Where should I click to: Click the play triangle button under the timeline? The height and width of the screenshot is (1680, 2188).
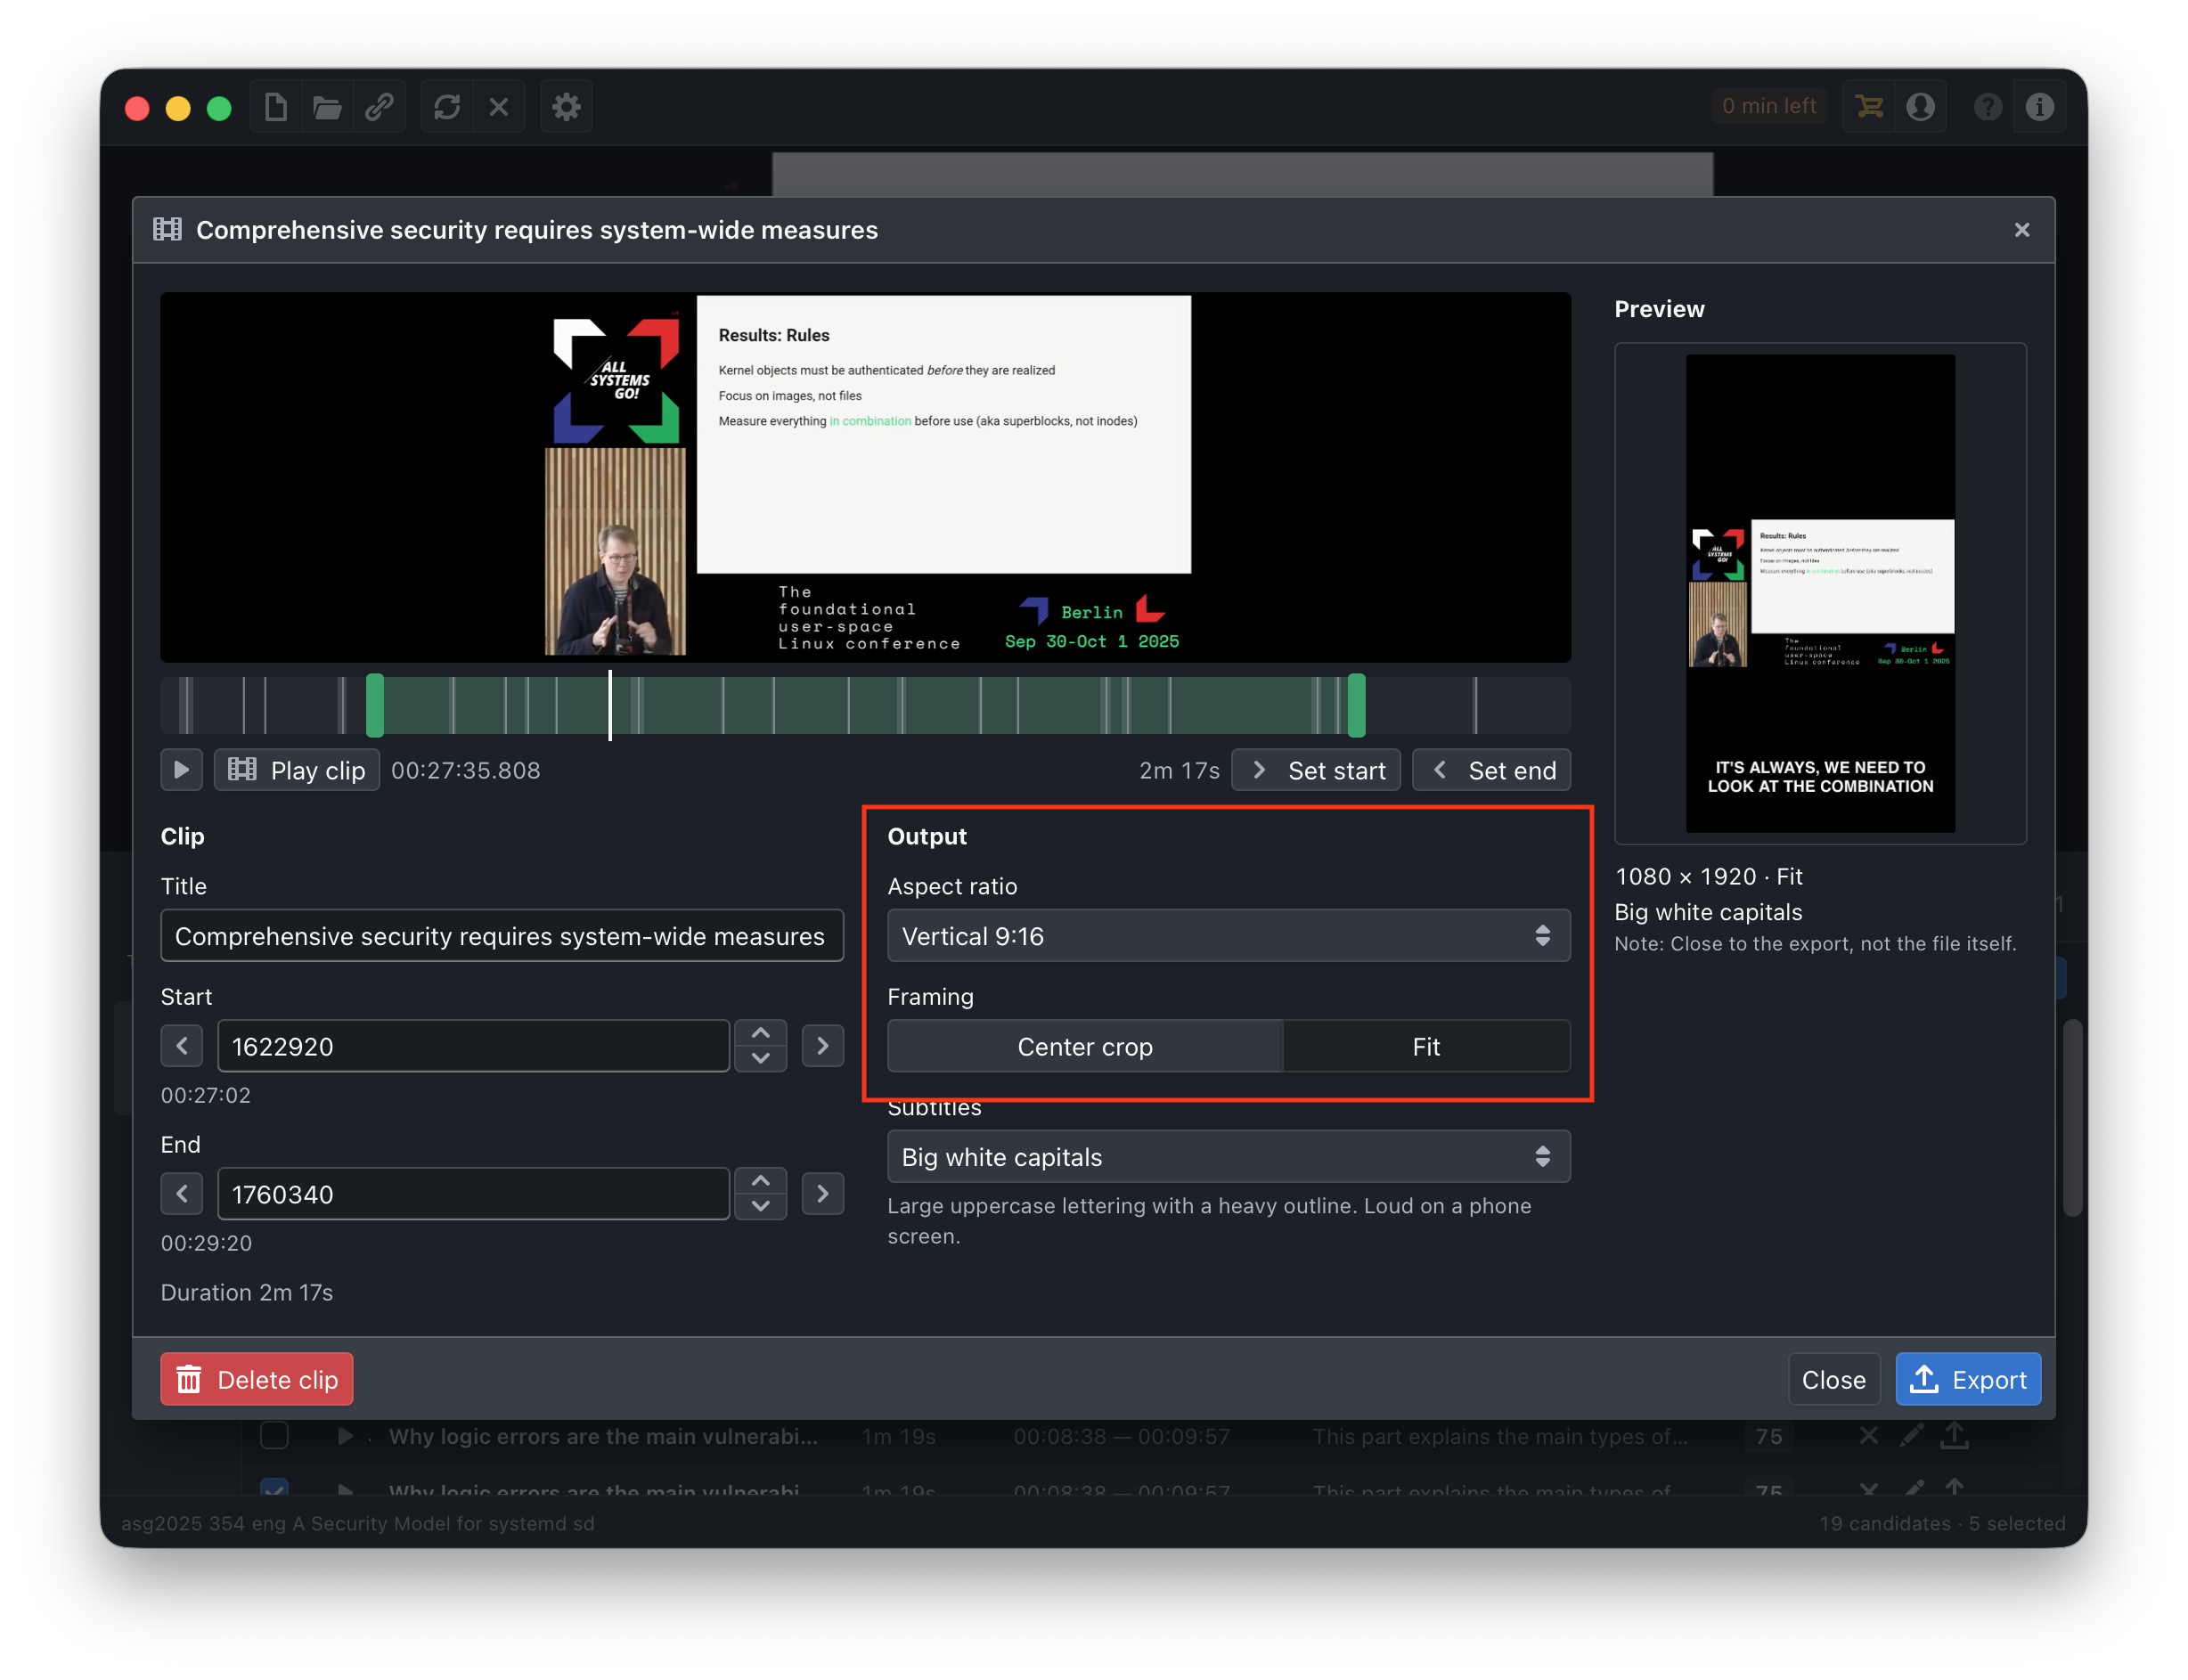[x=181, y=770]
